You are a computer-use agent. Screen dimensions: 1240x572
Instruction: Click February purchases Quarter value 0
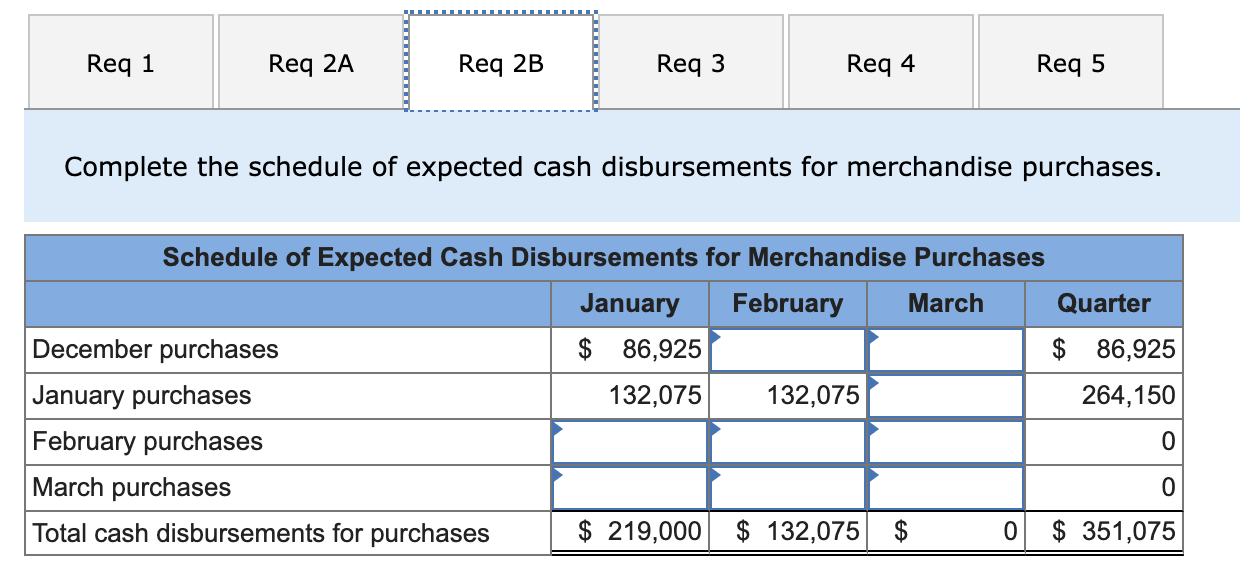1104,442
